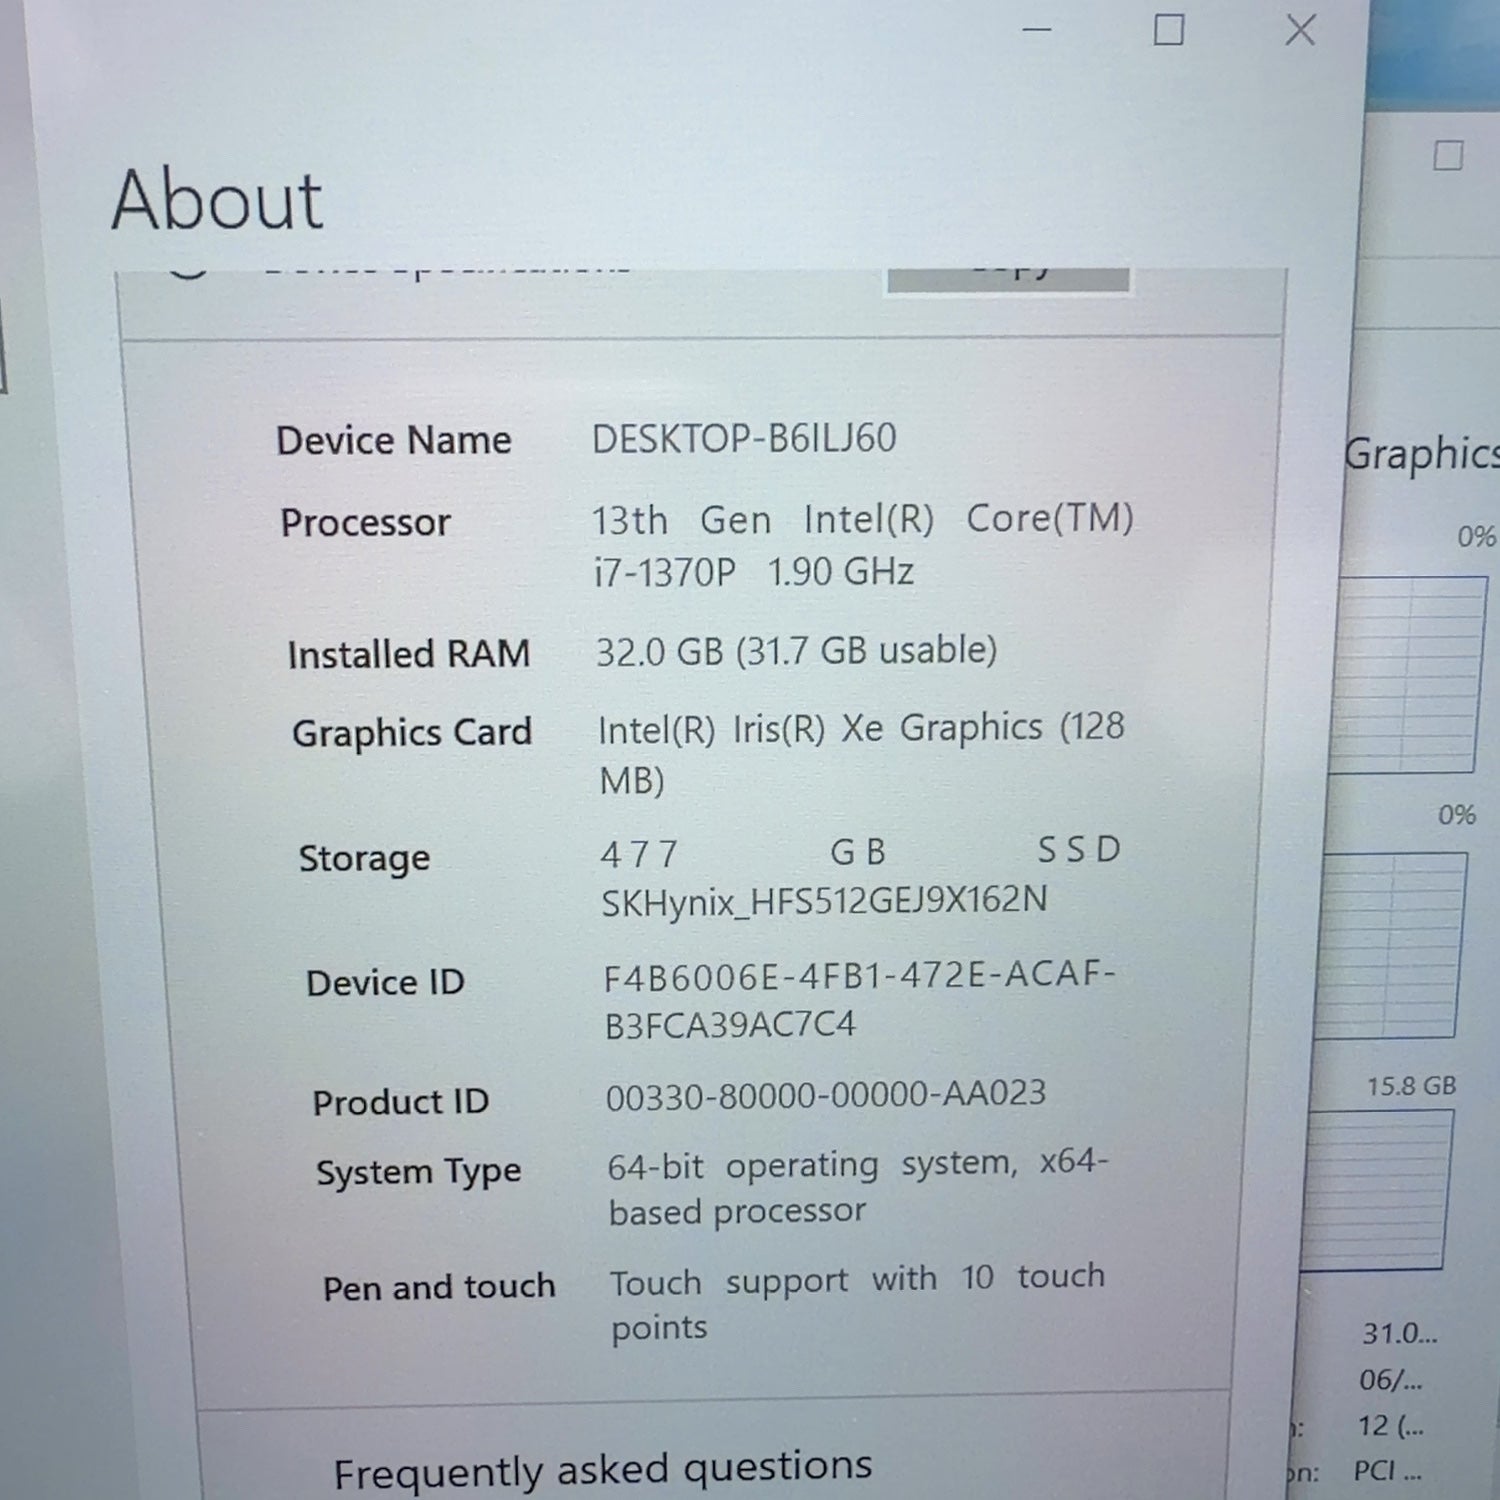Select the Device ID value starting F4B6006E
Screen dimensions: 1500x1500
(x=860, y=999)
